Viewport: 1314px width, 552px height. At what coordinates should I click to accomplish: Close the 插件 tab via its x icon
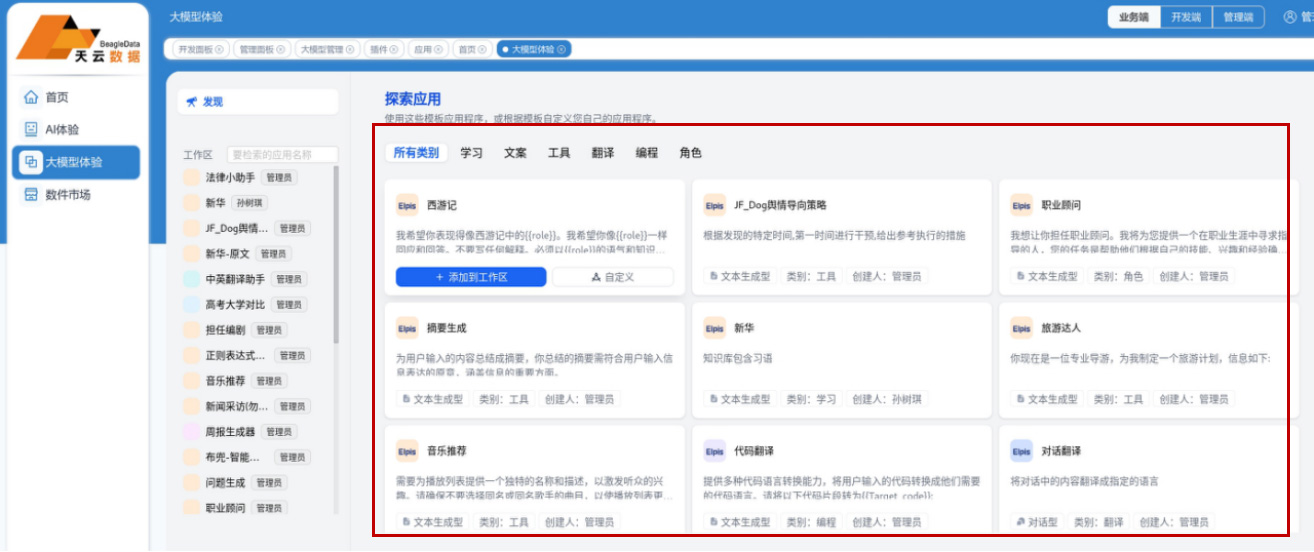click(x=395, y=49)
